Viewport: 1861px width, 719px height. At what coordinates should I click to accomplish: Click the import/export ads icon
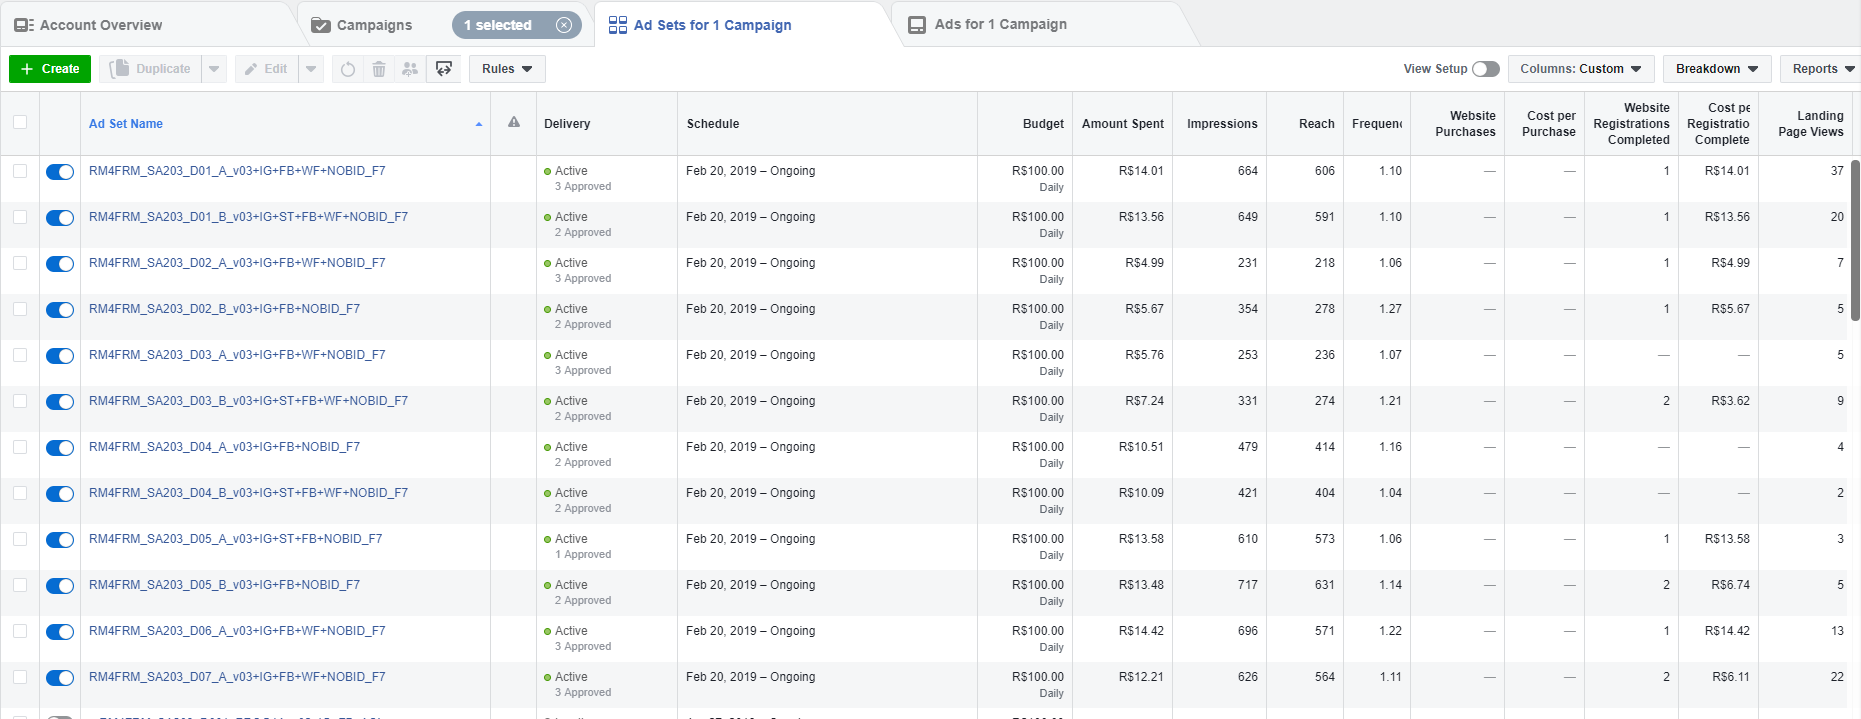444,69
